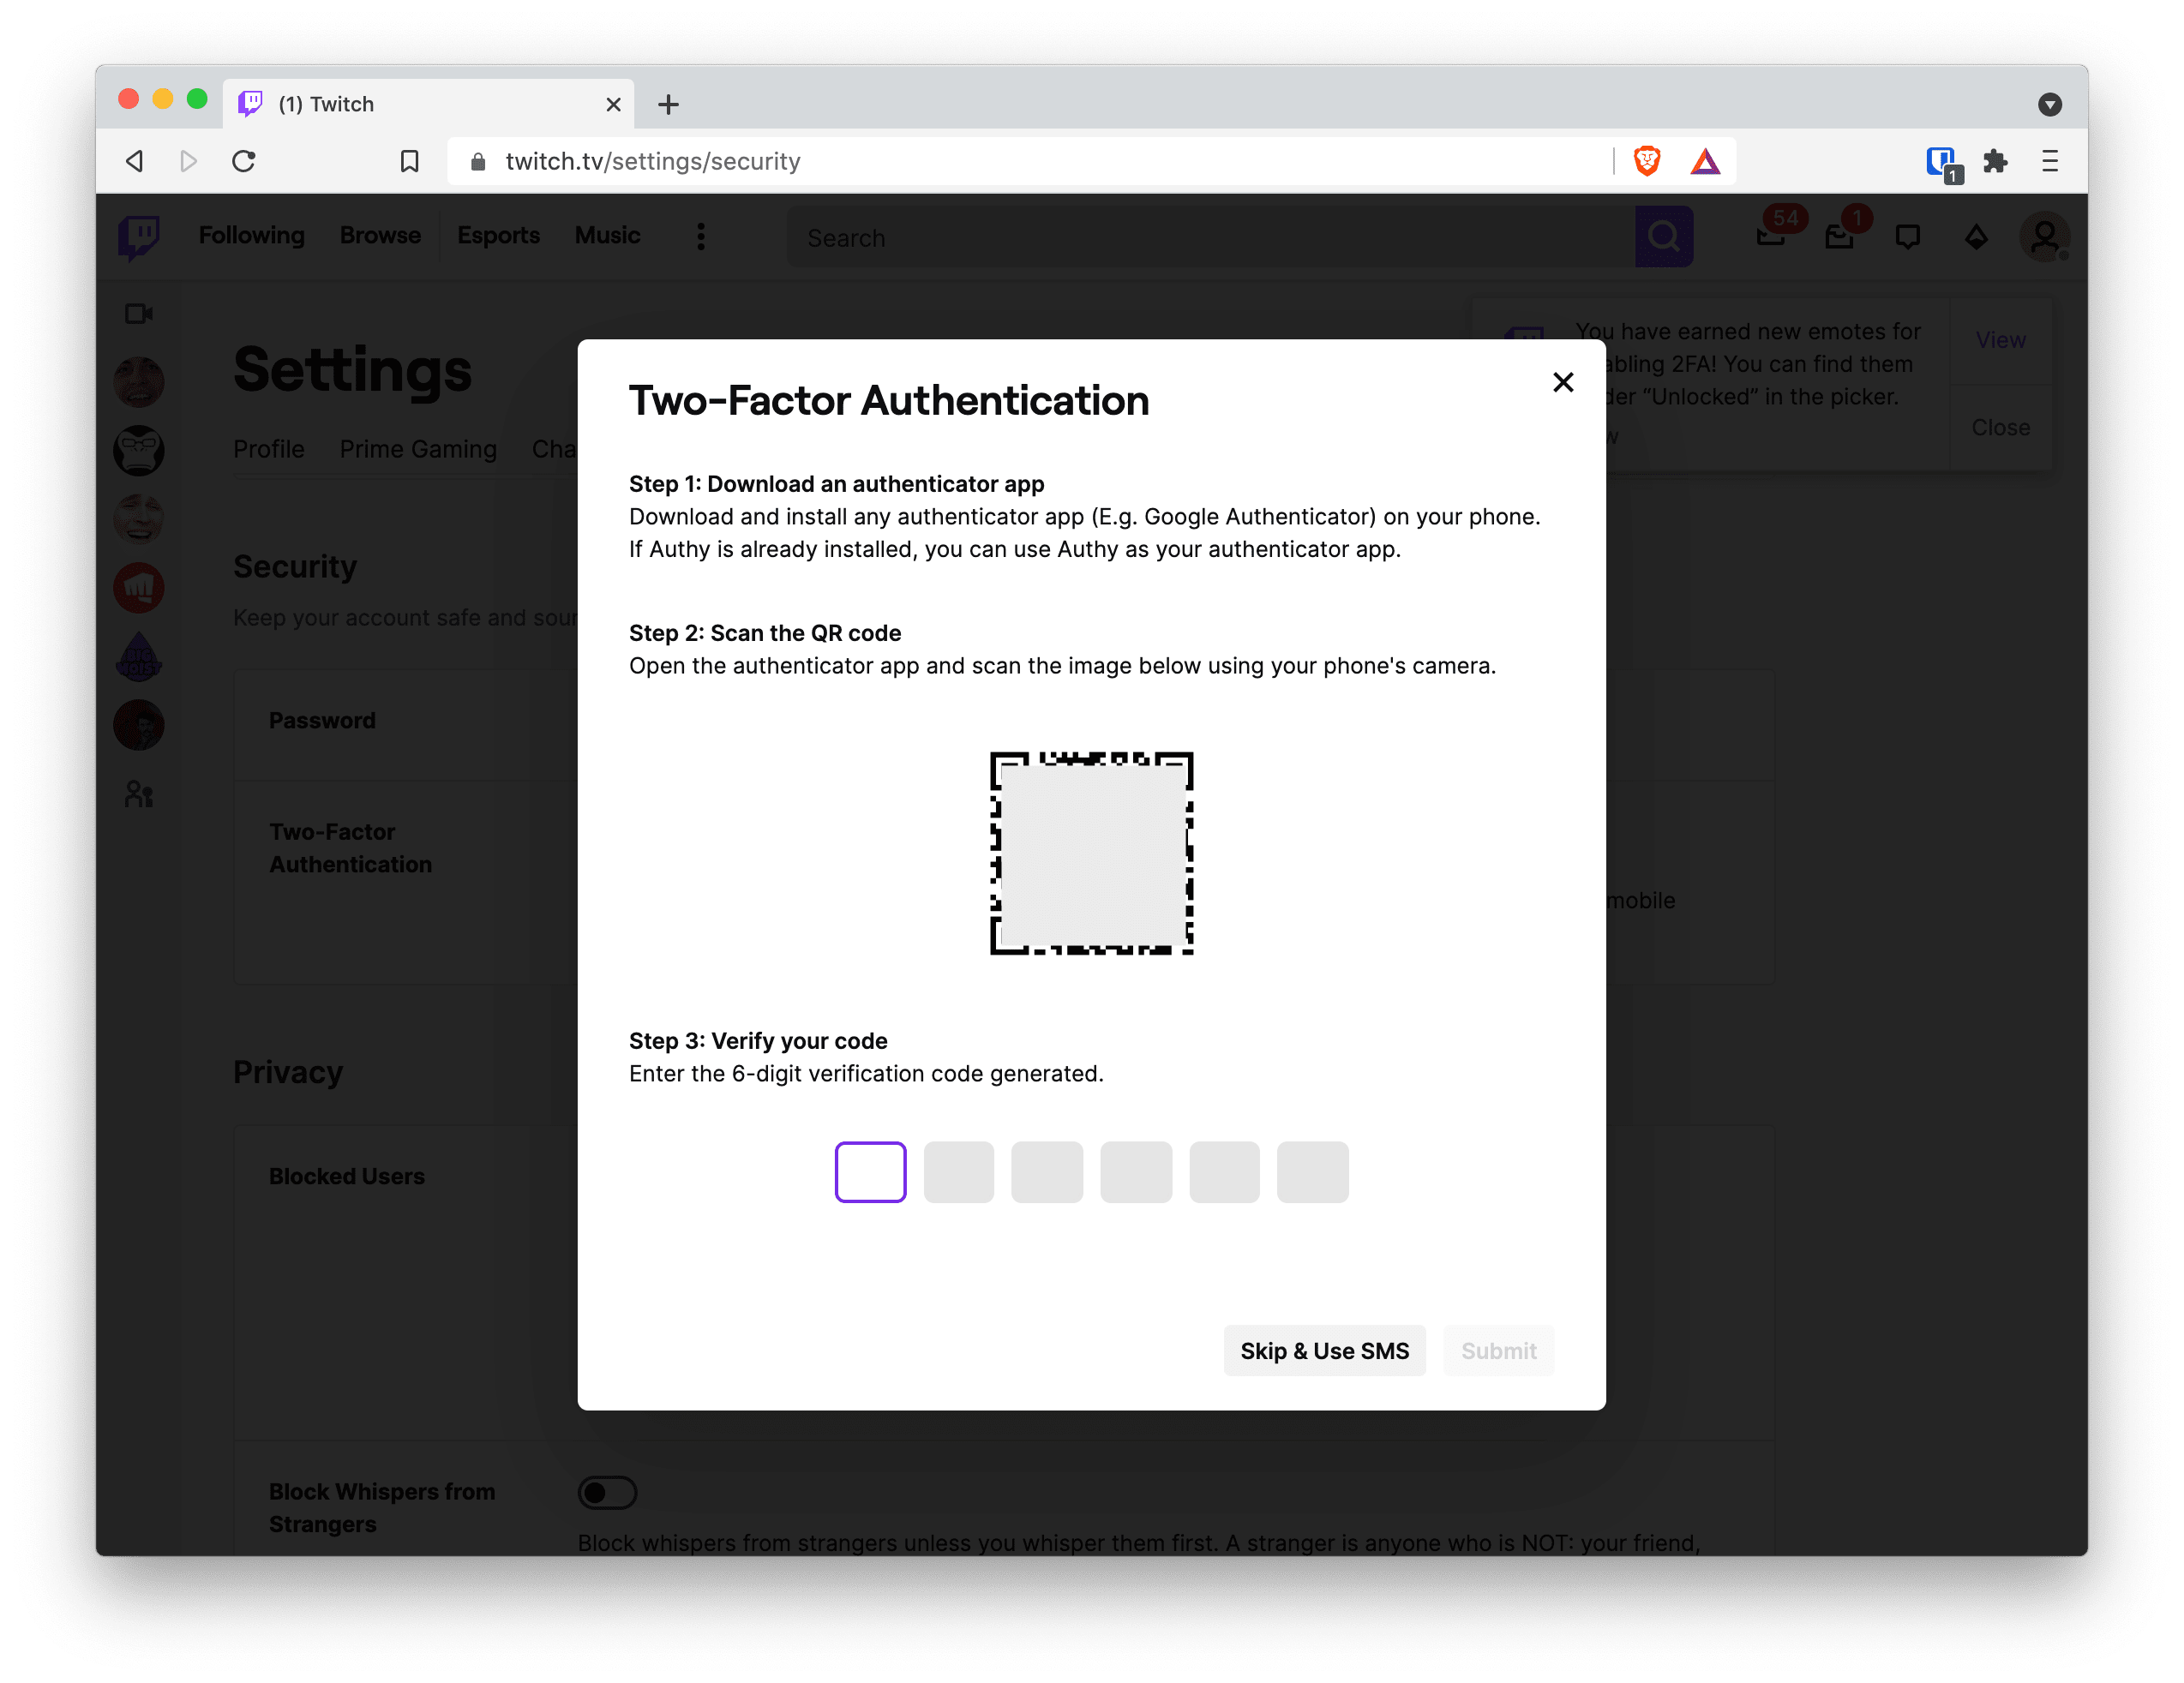Open the user avatar menu
2184x1683 pixels.
point(2044,237)
